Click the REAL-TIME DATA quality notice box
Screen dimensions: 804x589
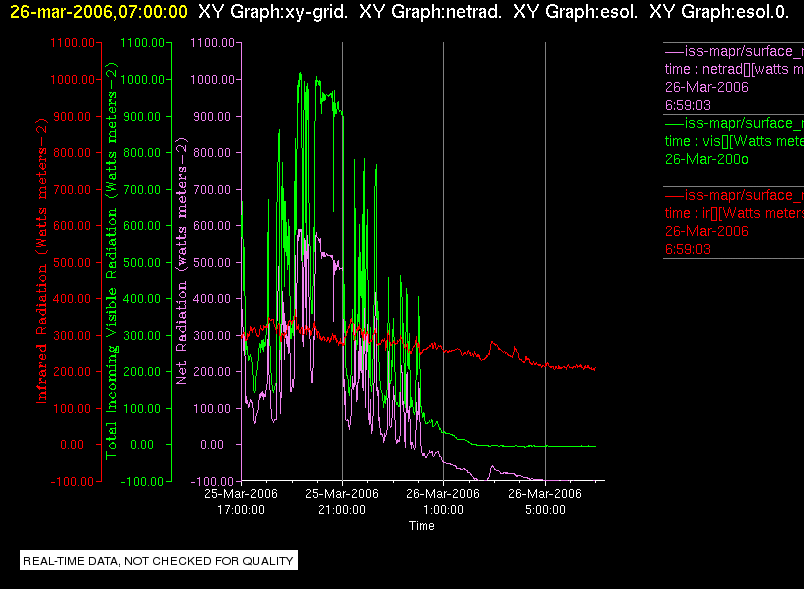[159, 560]
